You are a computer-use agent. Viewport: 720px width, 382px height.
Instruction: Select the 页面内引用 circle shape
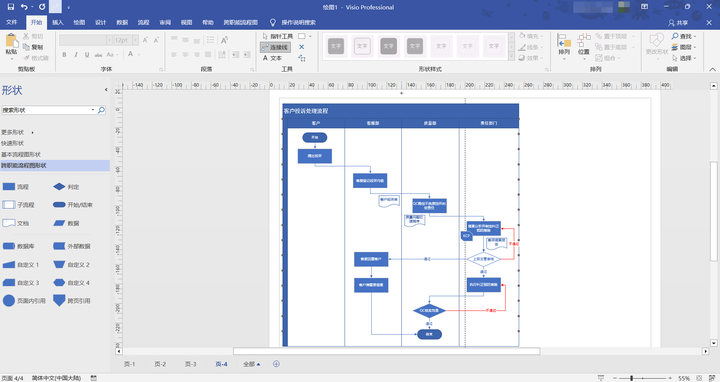(24, 301)
